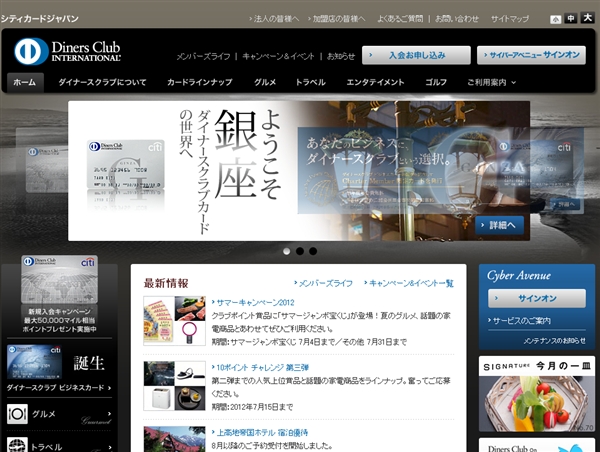Show the third carousel slide dot

(313, 251)
